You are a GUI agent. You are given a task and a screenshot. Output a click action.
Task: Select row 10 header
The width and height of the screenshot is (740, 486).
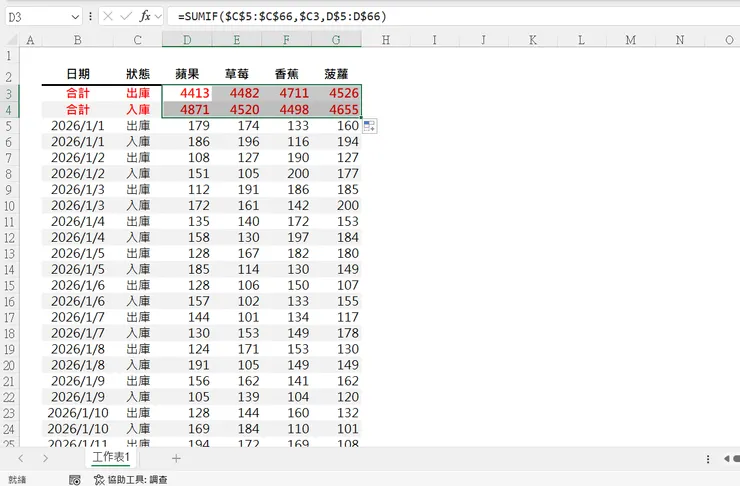point(9,206)
